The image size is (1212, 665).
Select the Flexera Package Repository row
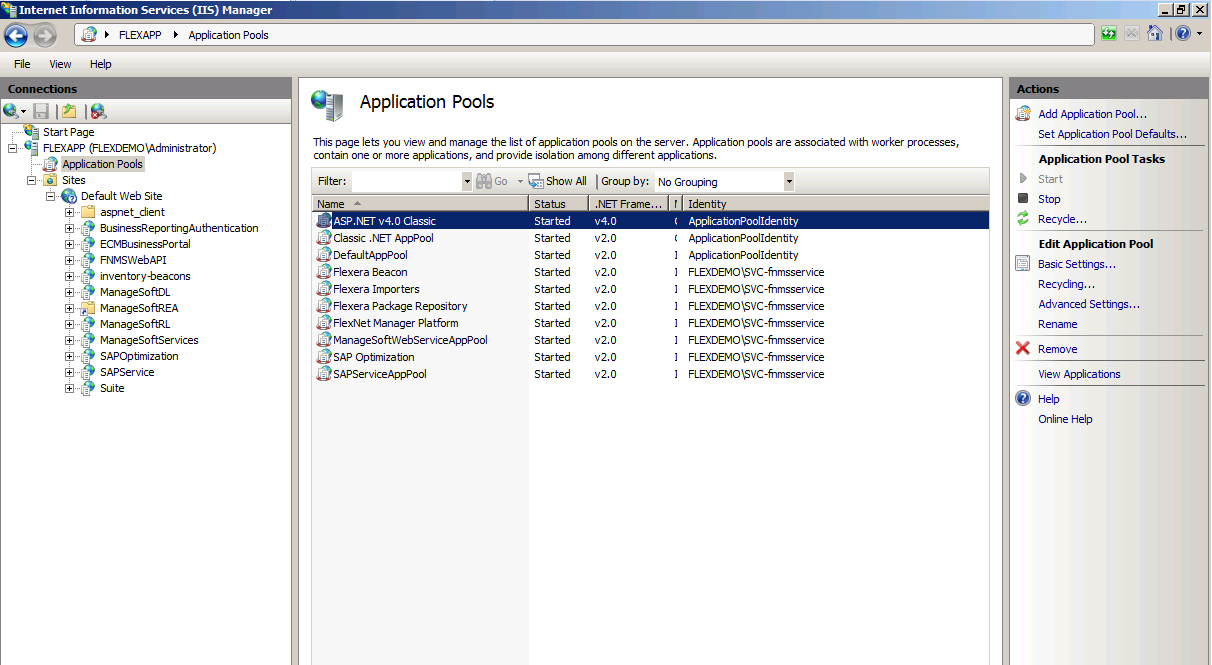650,306
